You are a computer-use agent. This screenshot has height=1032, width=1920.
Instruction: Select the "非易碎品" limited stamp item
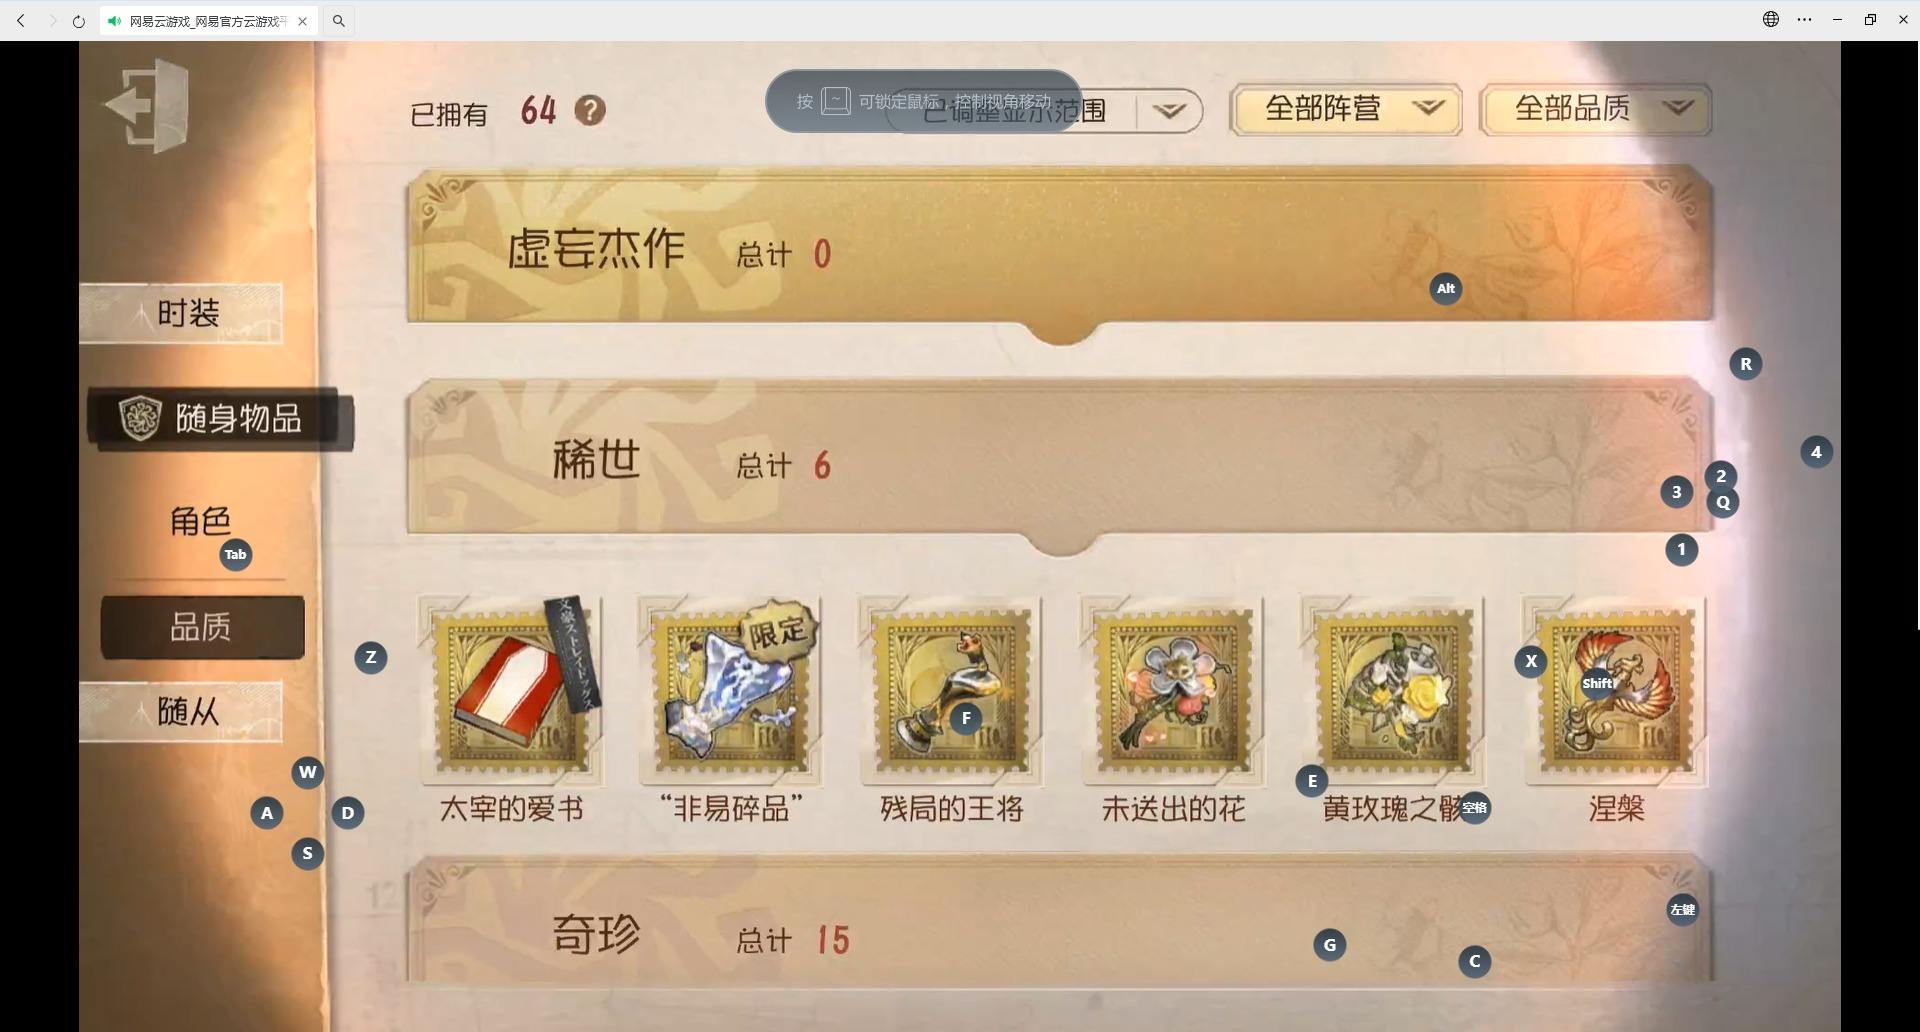tap(731, 691)
